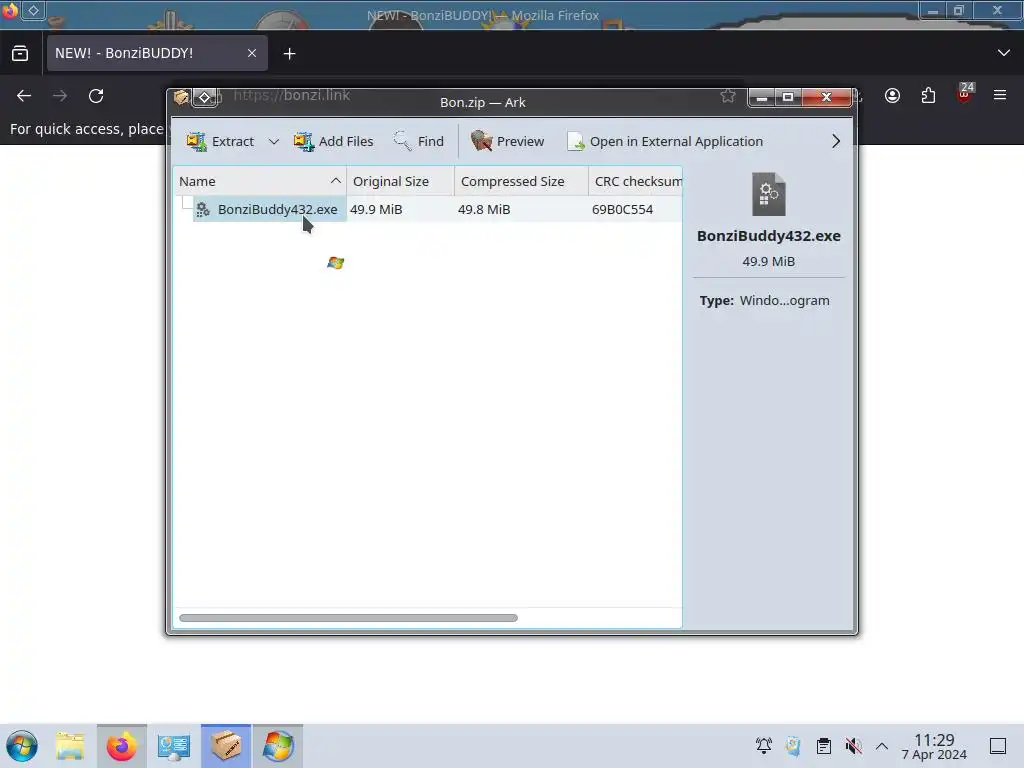Open the Extract dropdown arrow
The width and height of the screenshot is (1024, 768).
point(274,141)
